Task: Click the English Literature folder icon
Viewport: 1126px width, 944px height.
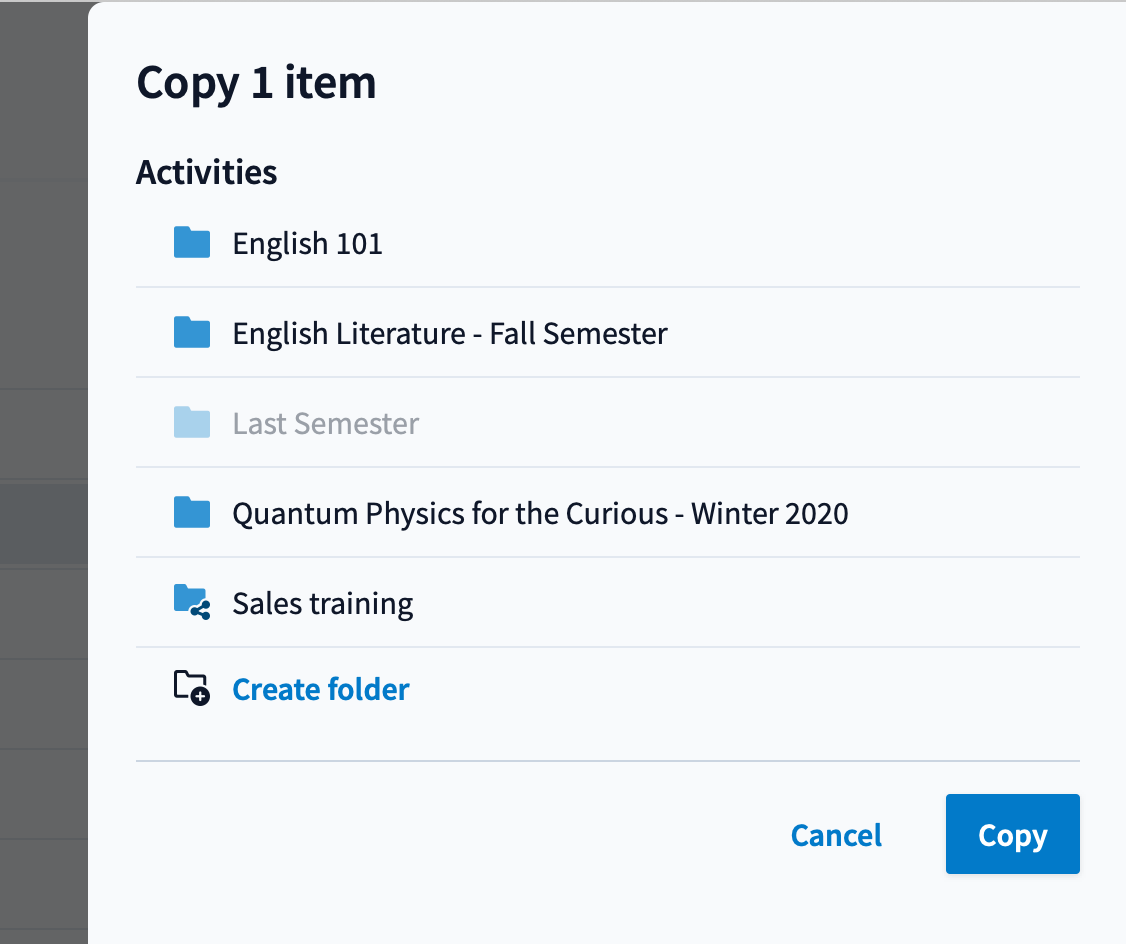Action: (x=192, y=332)
